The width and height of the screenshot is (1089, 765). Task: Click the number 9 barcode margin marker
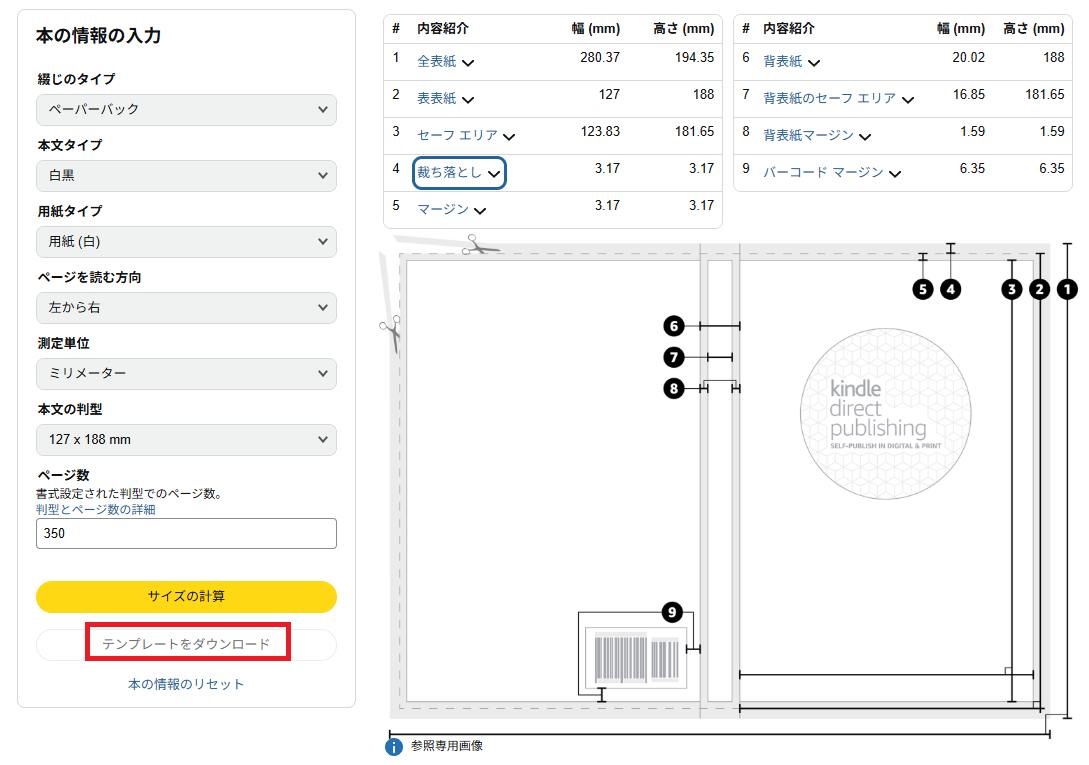[x=673, y=612]
